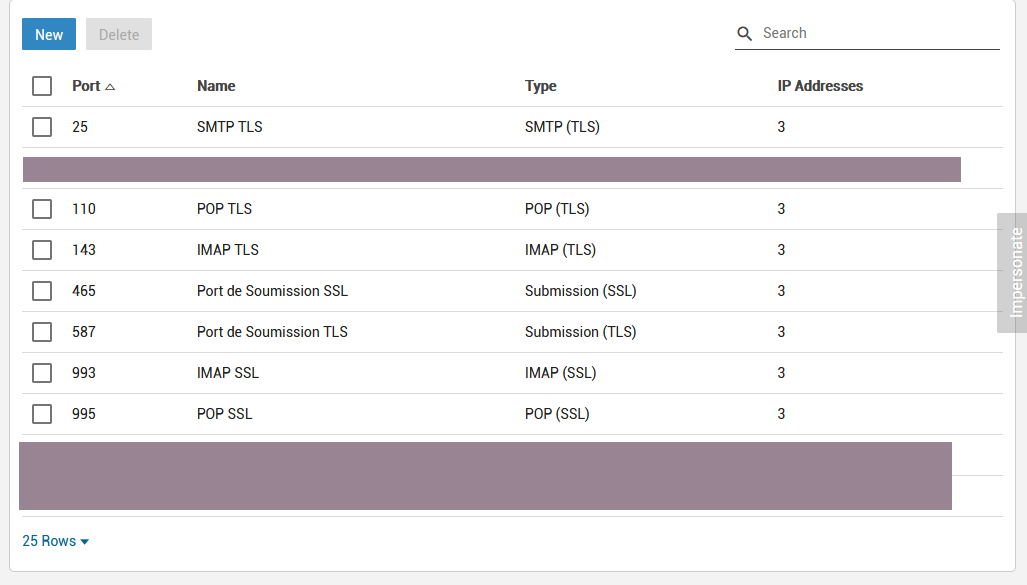1027x585 pixels.
Task: Check the port 587 row checkbox
Action: pos(42,332)
